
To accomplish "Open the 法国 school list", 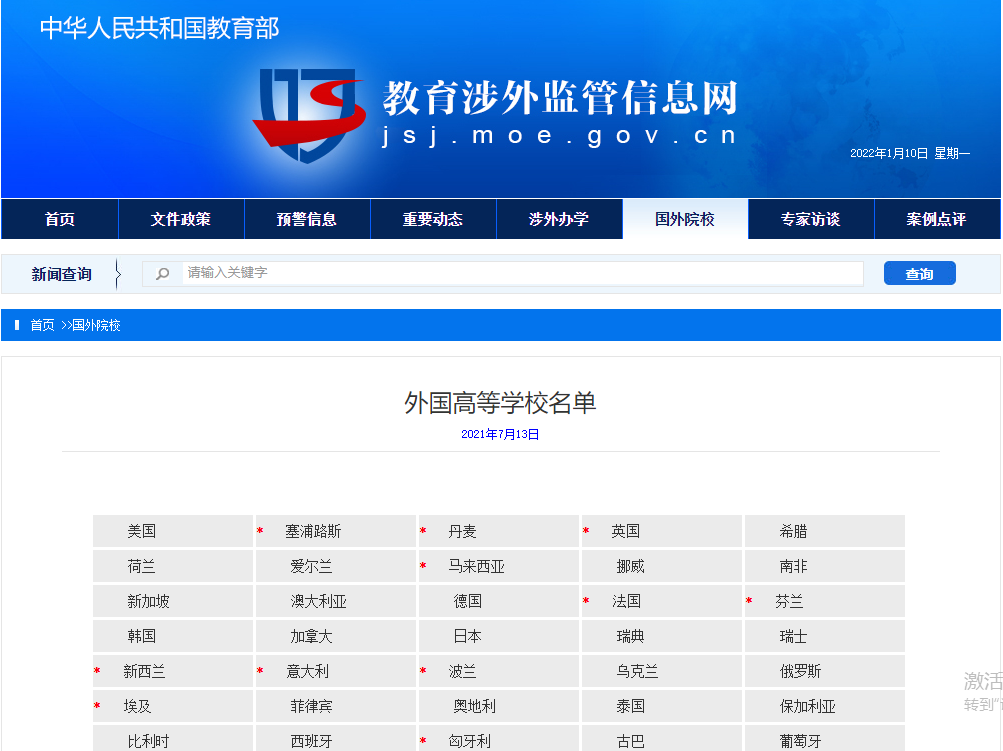I will [x=626, y=601].
